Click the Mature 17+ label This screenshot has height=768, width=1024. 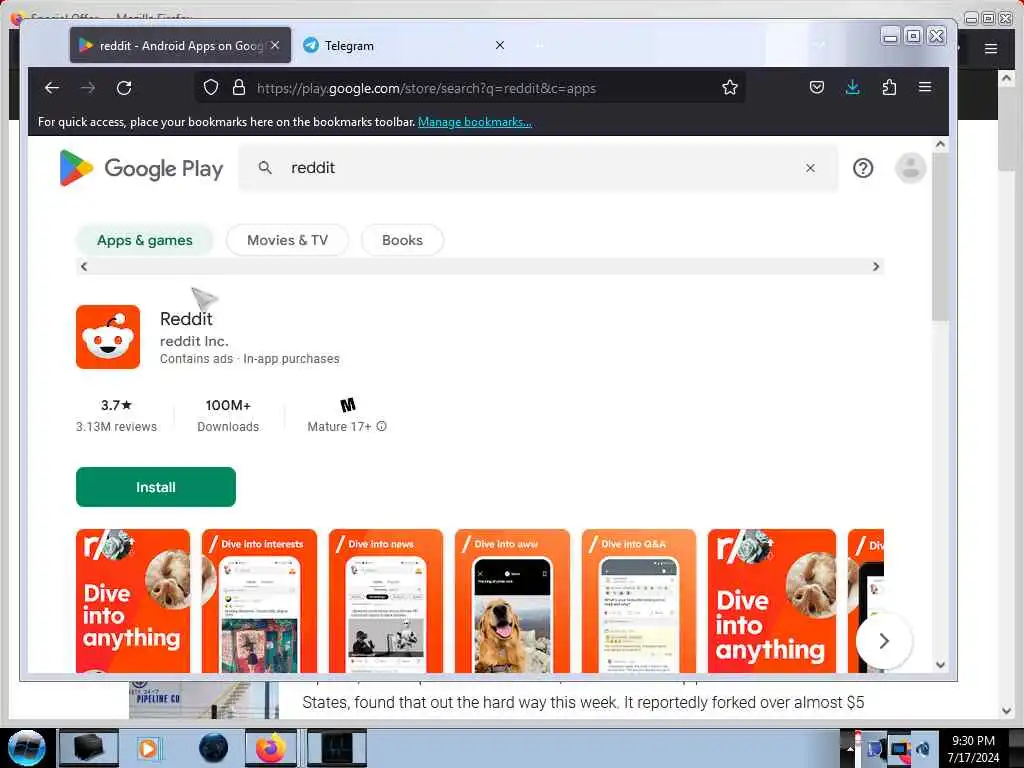tap(339, 426)
